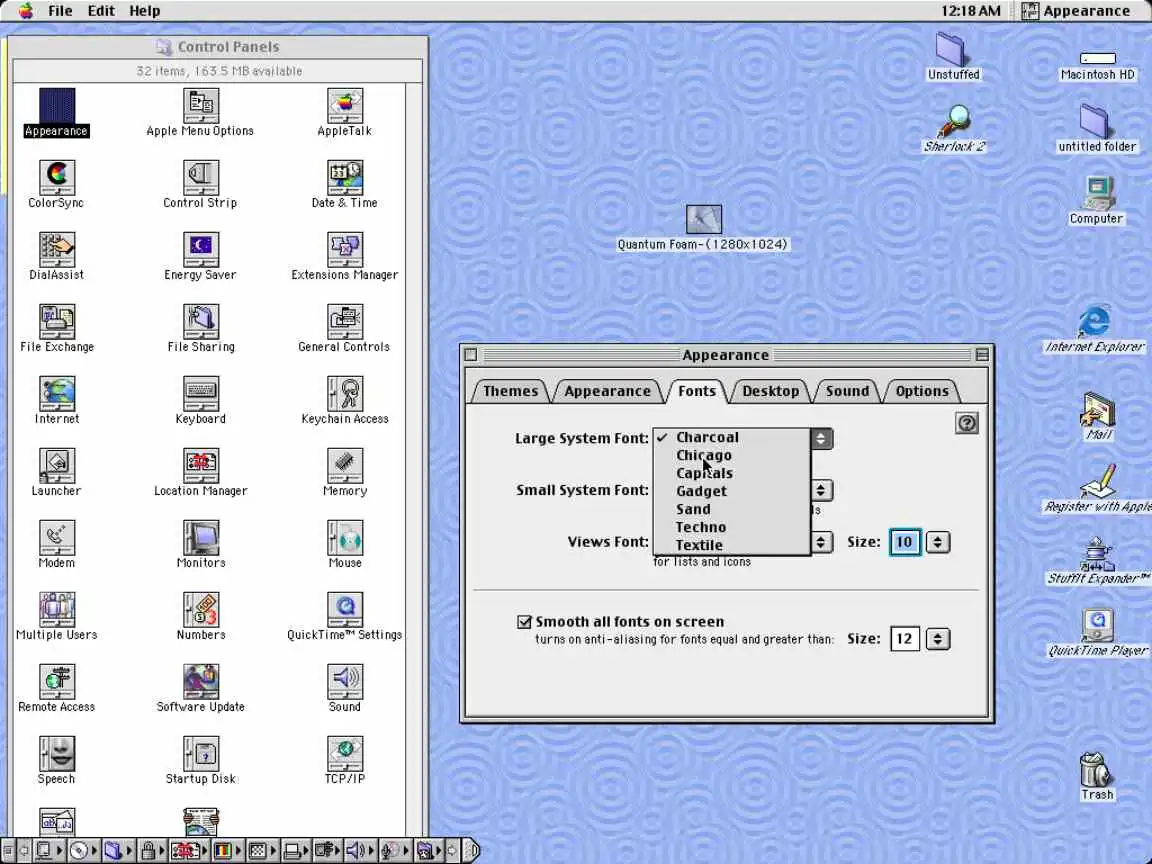The width and height of the screenshot is (1152, 864).
Task: Switch to the Options tab
Action: pos(921,391)
